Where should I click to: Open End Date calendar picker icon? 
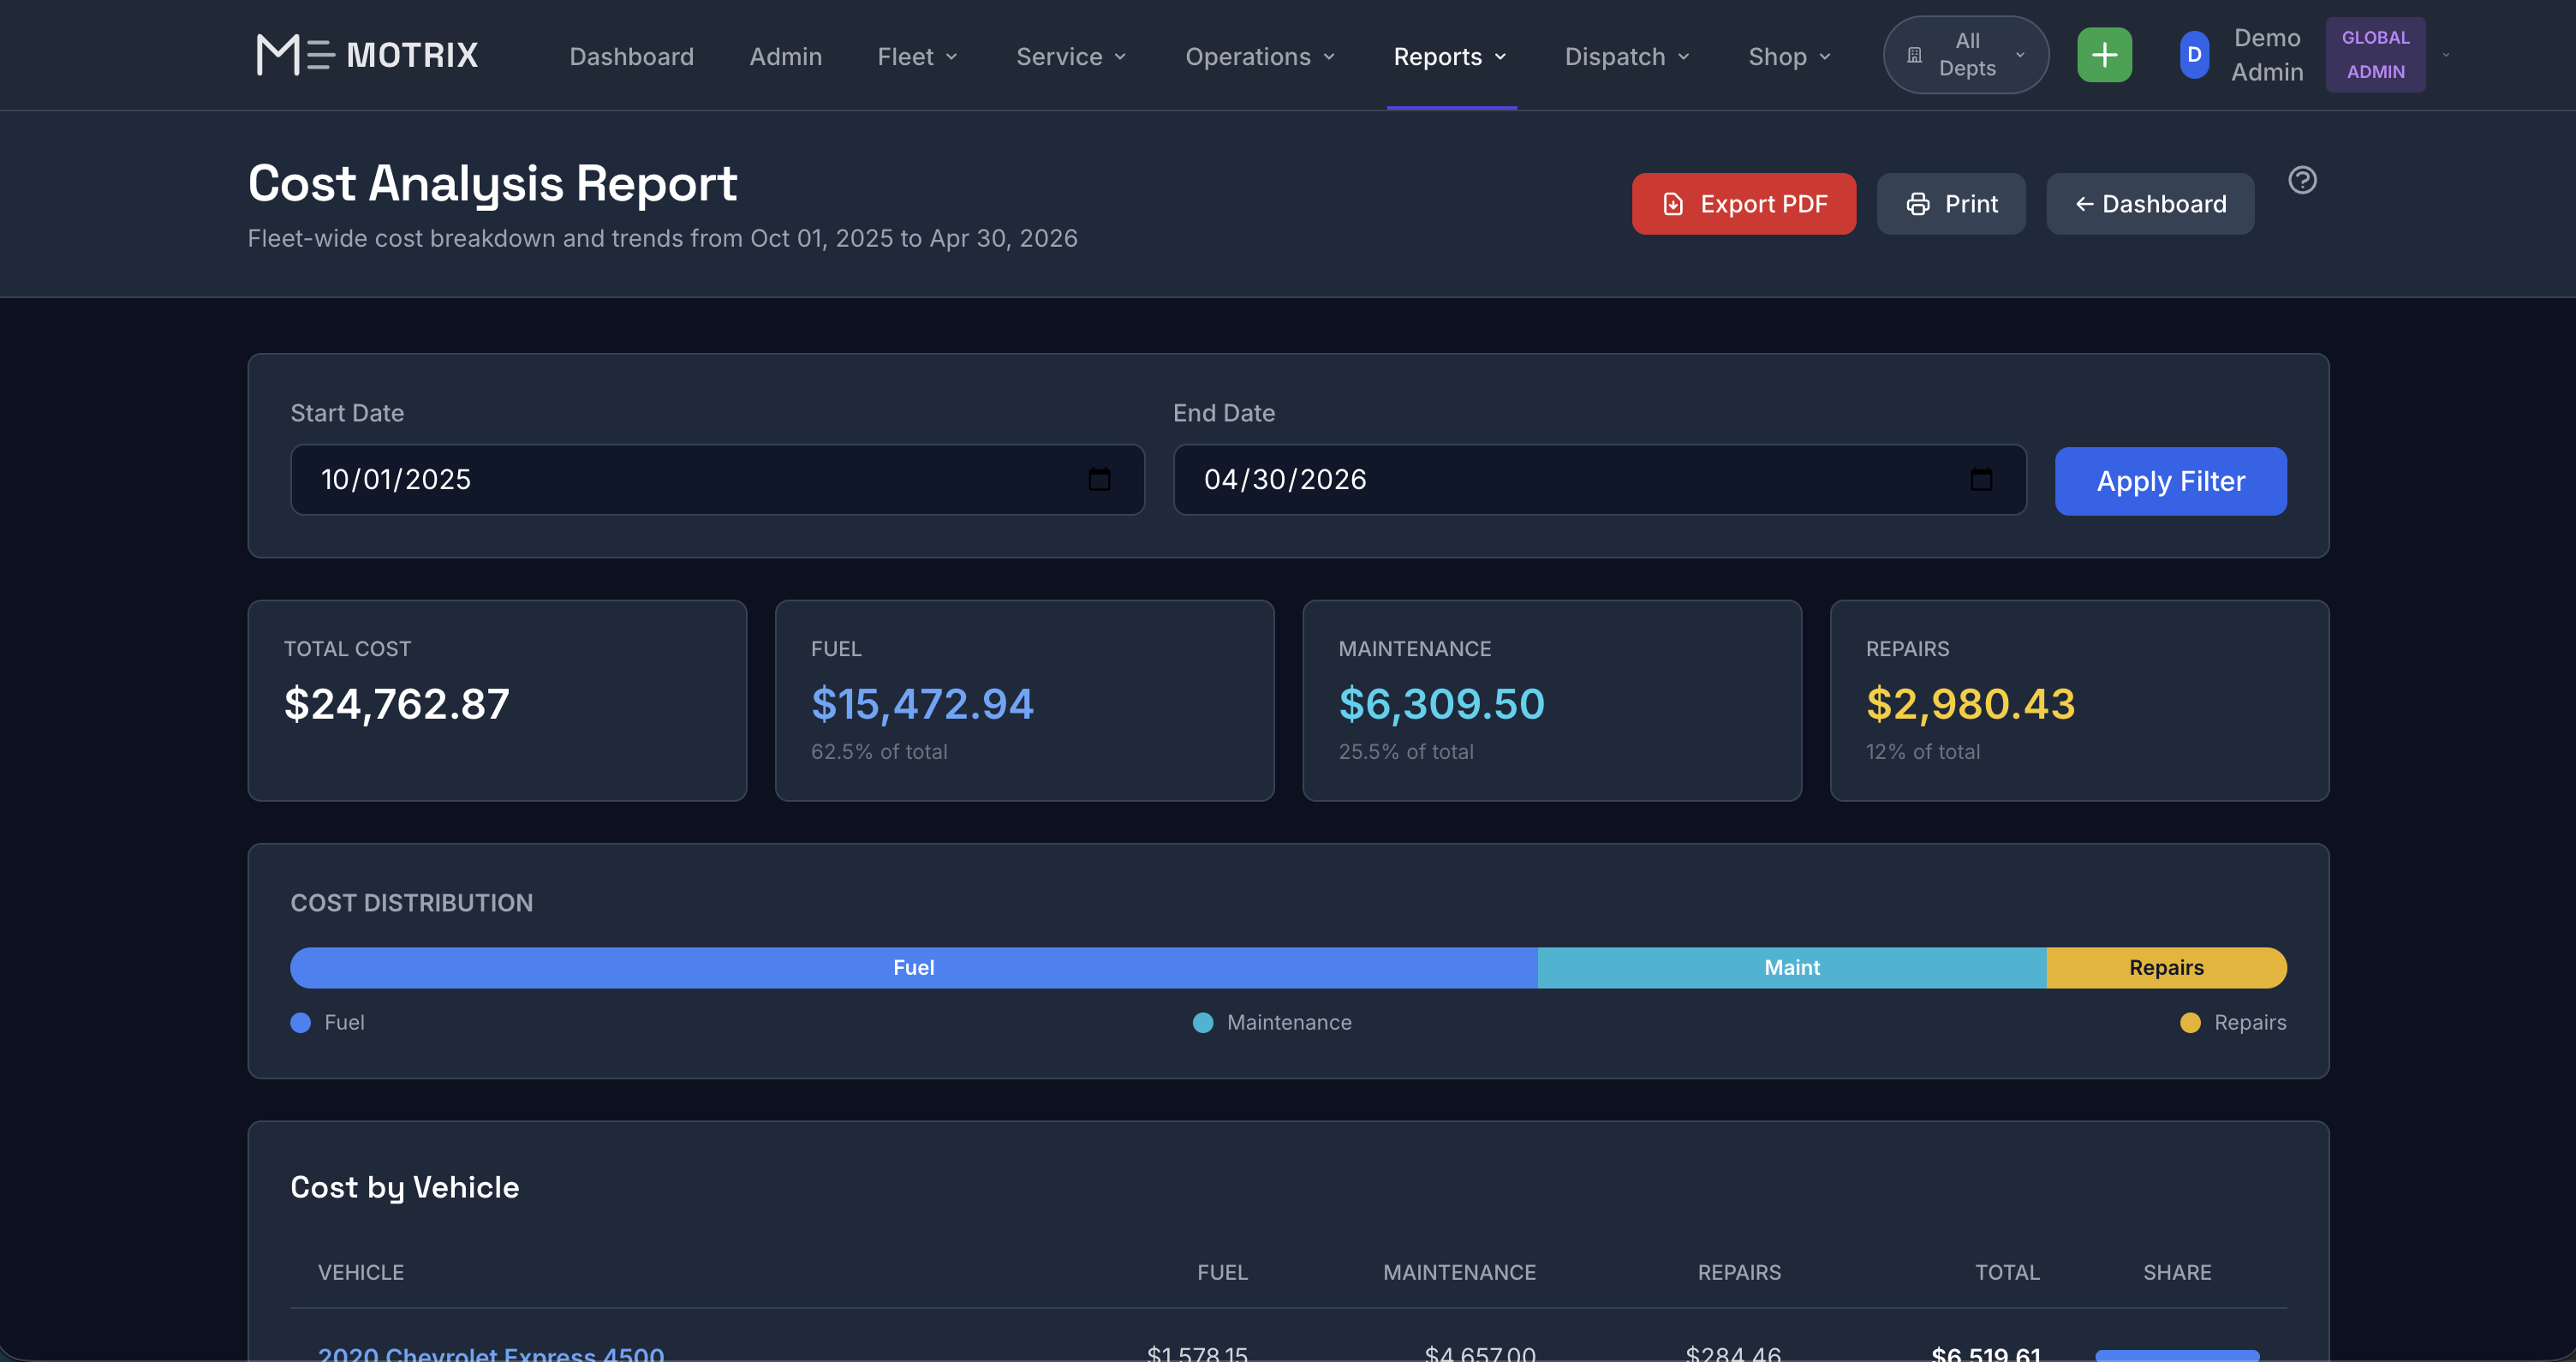[x=1980, y=480]
